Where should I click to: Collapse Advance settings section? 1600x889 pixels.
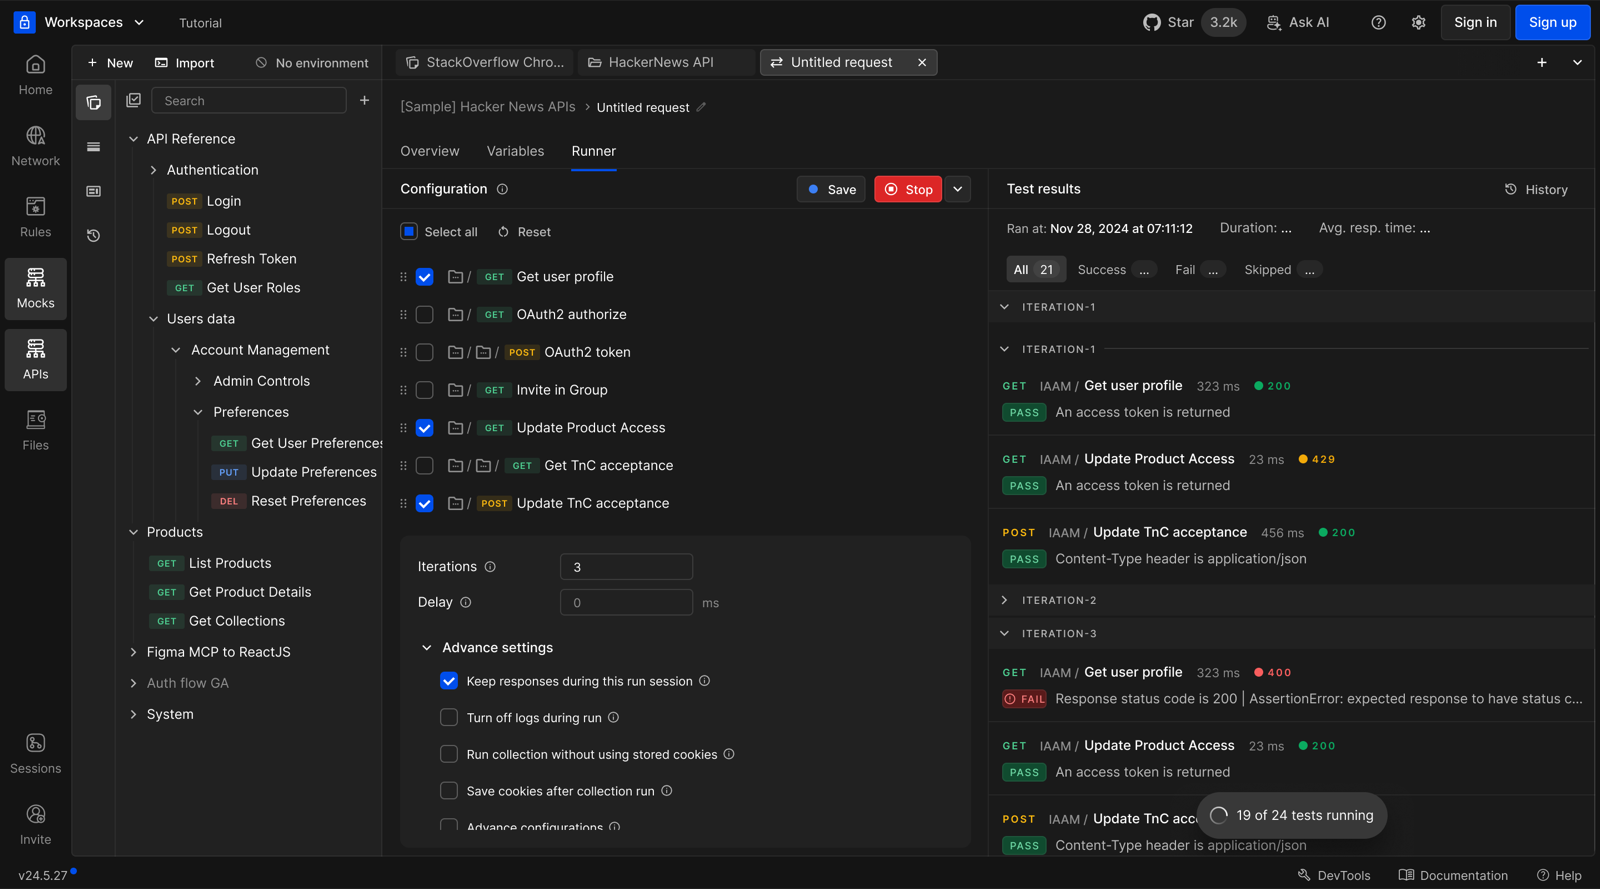pos(427,648)
